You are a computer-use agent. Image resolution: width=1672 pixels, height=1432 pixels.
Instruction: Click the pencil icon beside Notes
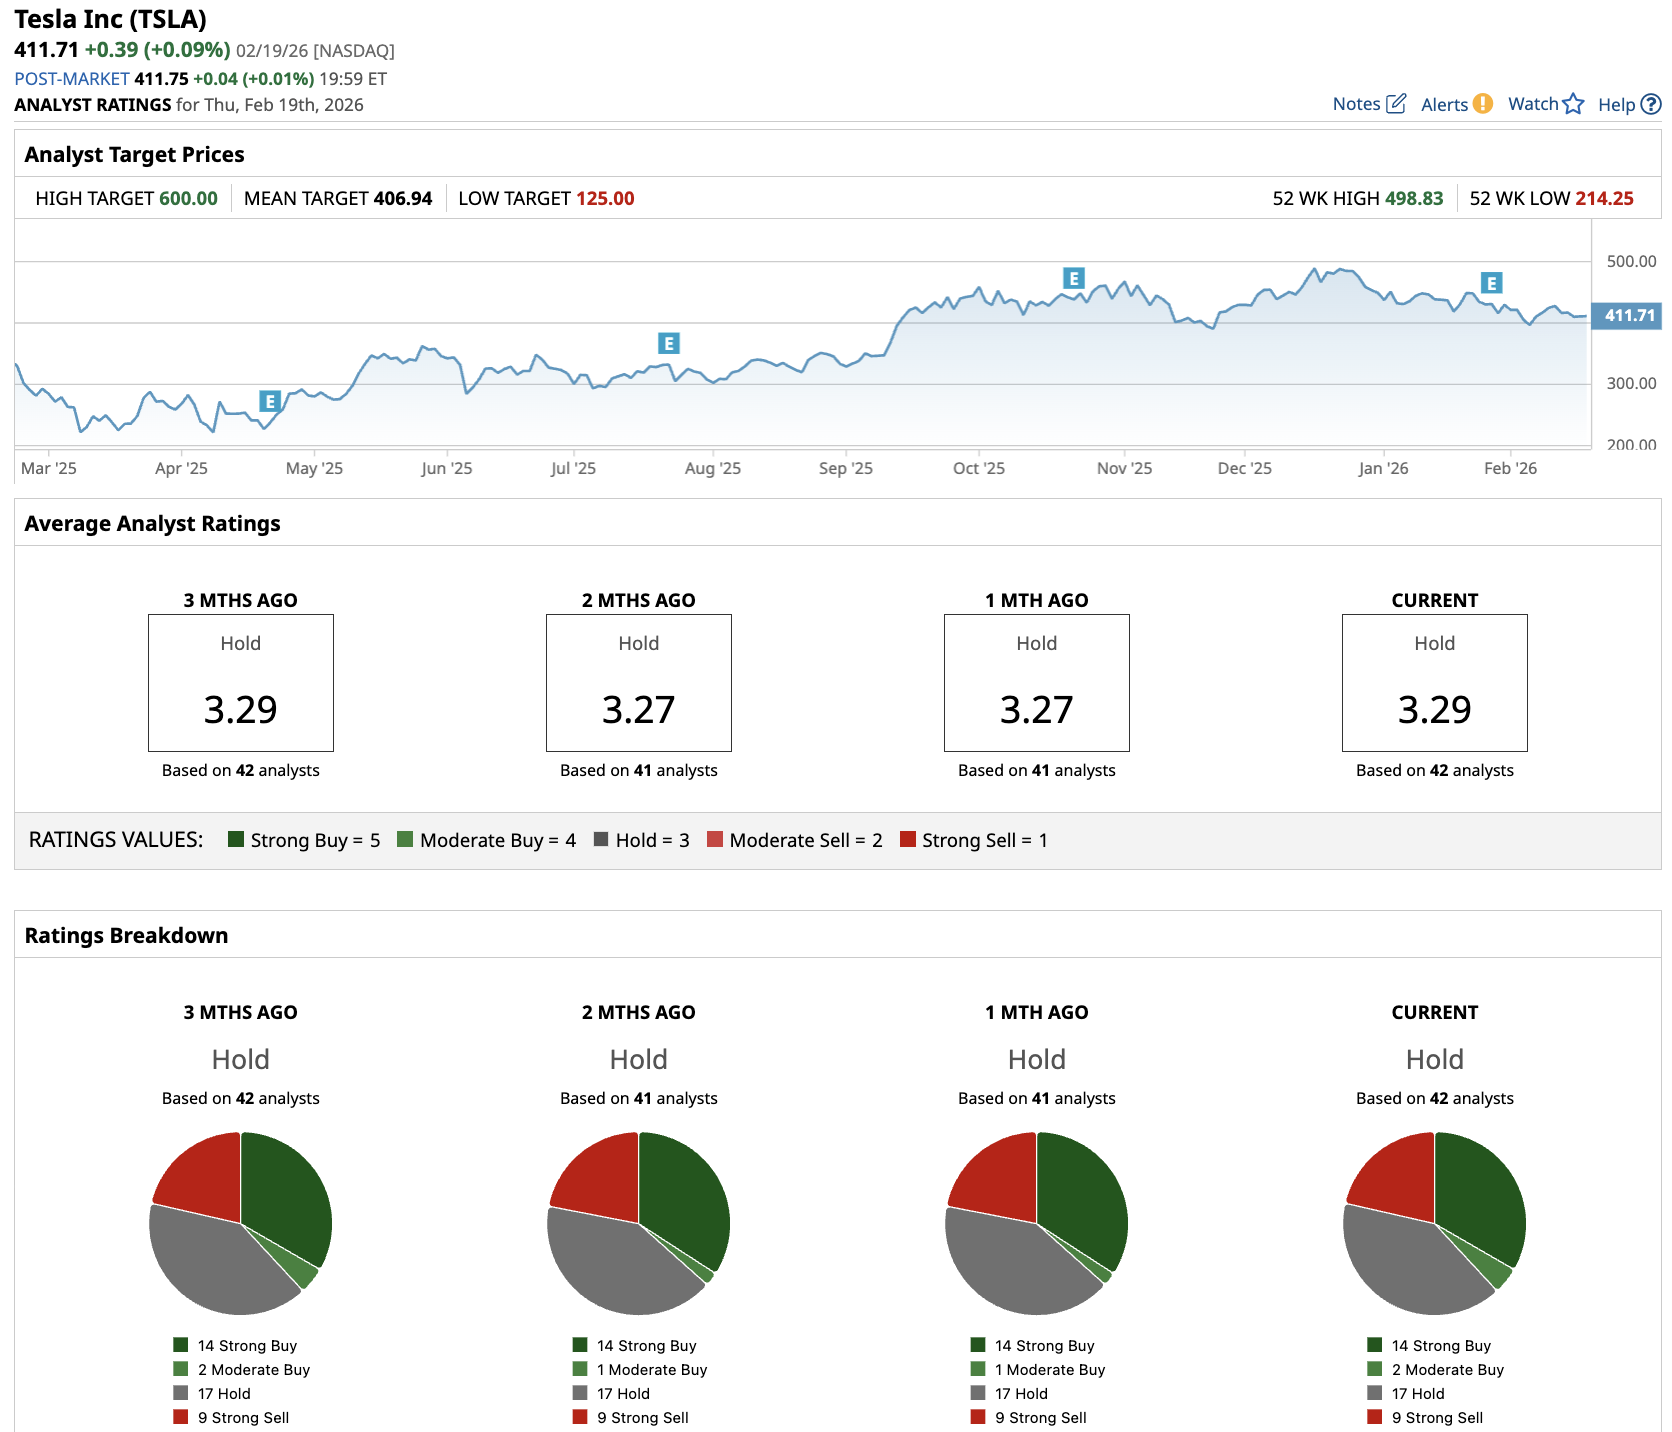pyautogui.click(x=1396, y=104)
